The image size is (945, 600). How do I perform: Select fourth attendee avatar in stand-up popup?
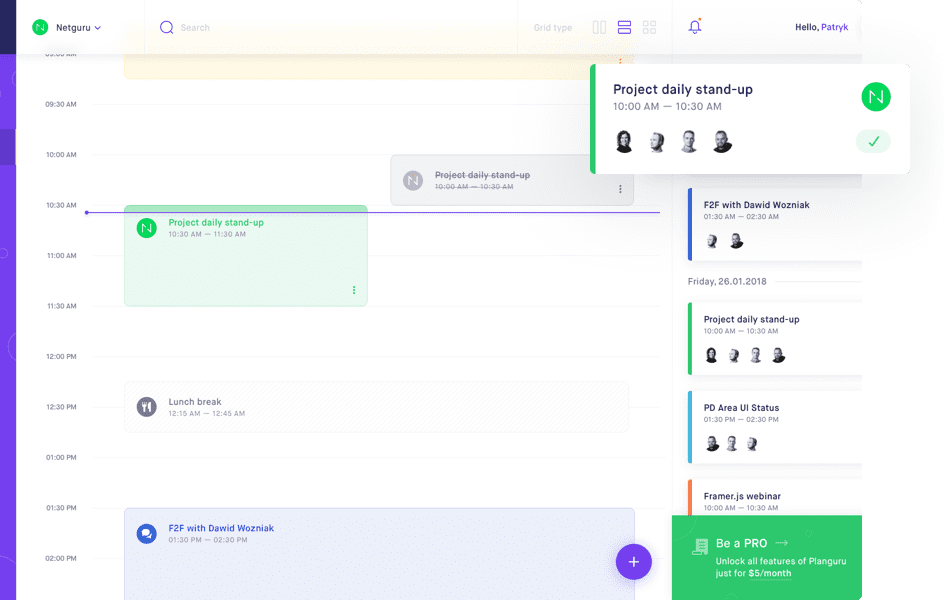(x=721, y=142)
